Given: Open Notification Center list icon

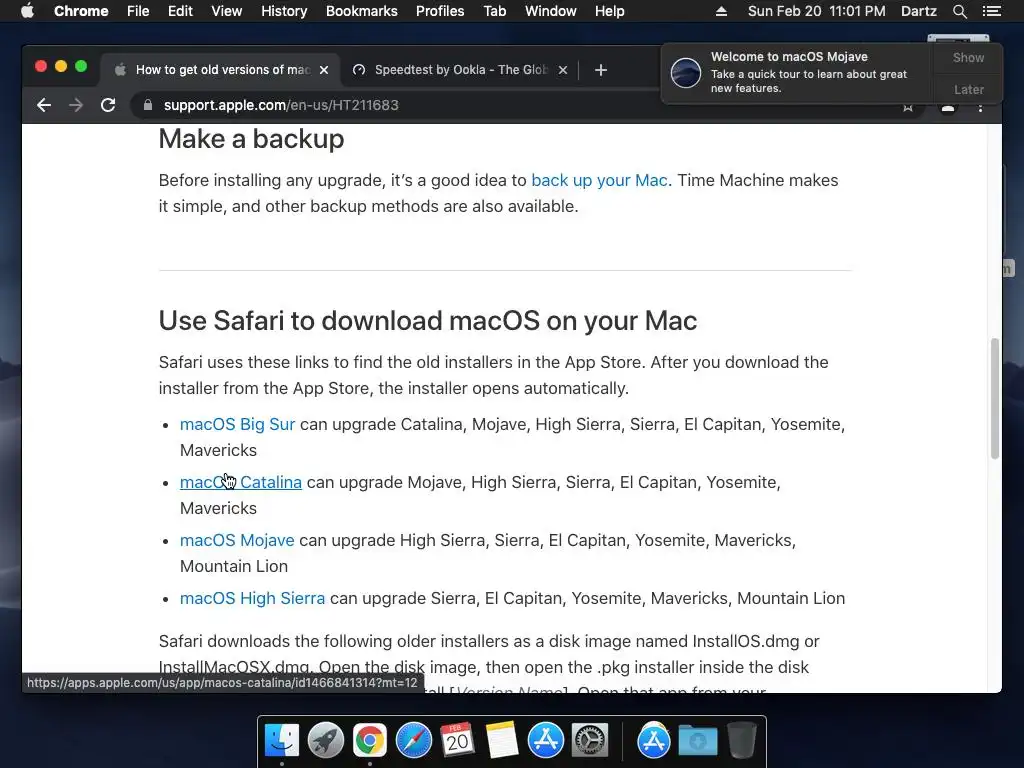Looking at the screenshot, I should (991, 11).
